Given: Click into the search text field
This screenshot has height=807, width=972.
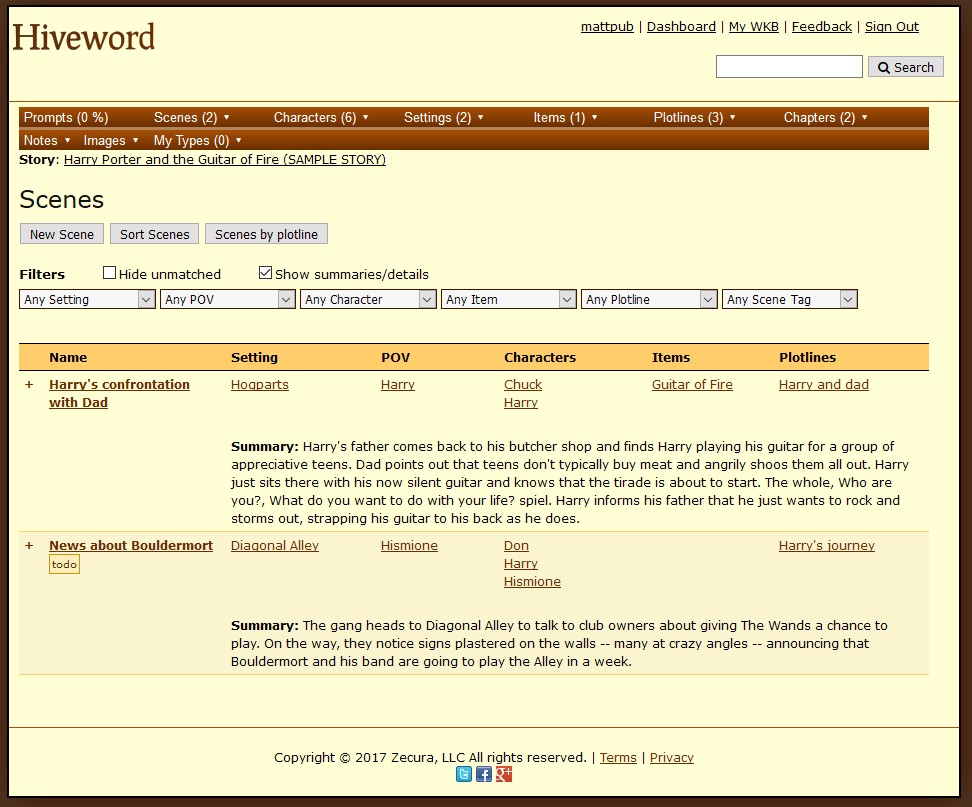Looking at the screenshot, I should 789,67.
